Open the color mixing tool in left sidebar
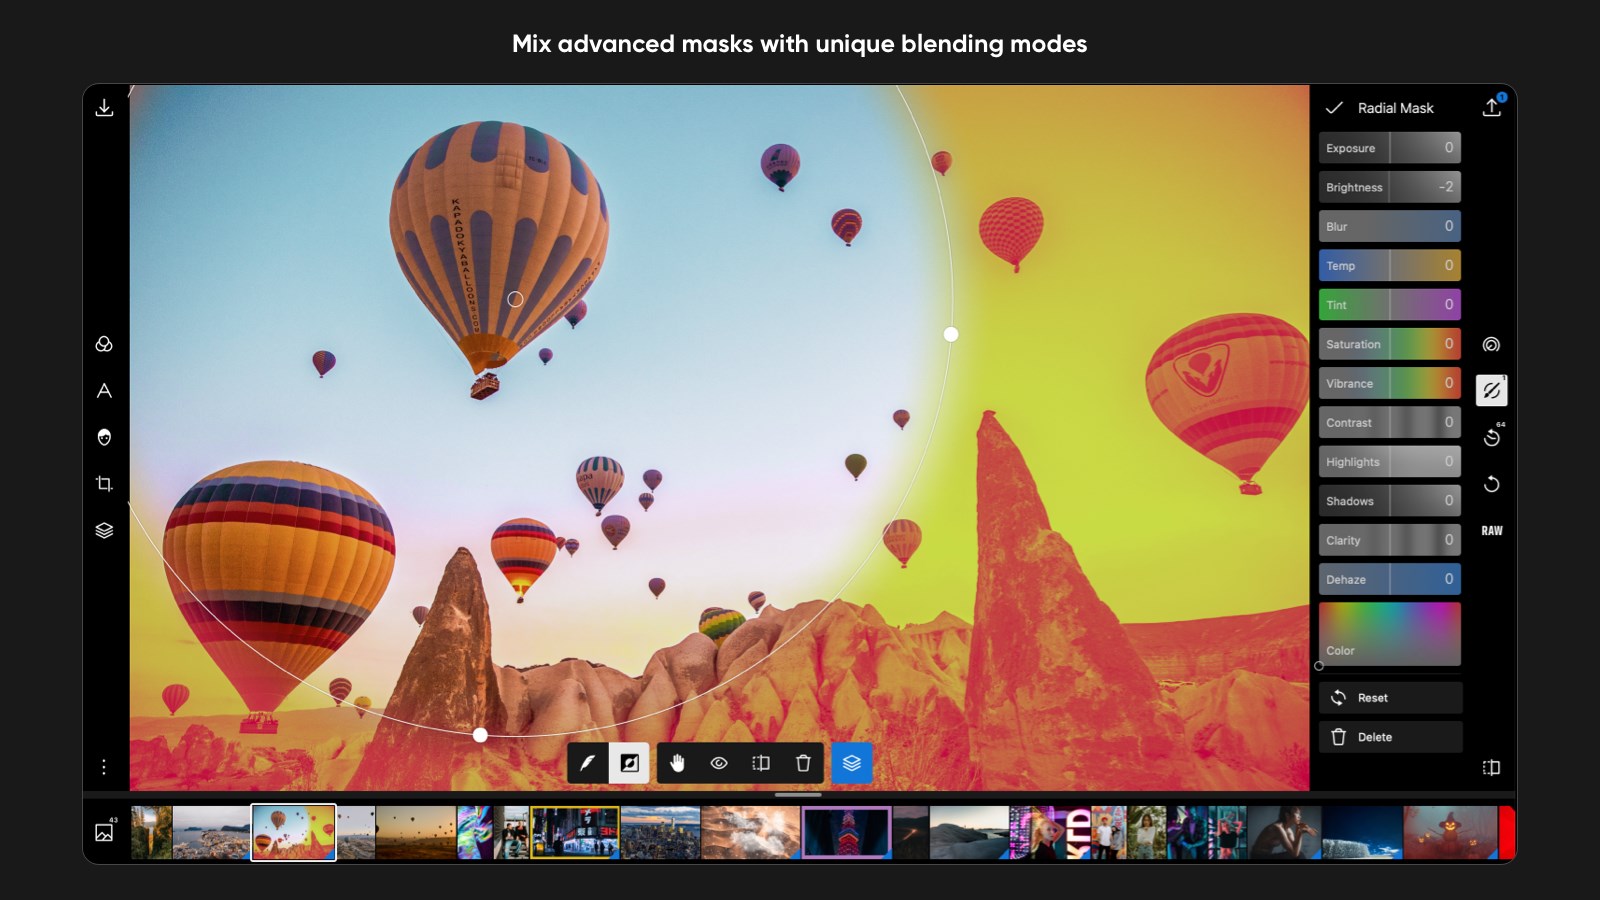This screenshot has width=1600, height=900. [103, 344]
